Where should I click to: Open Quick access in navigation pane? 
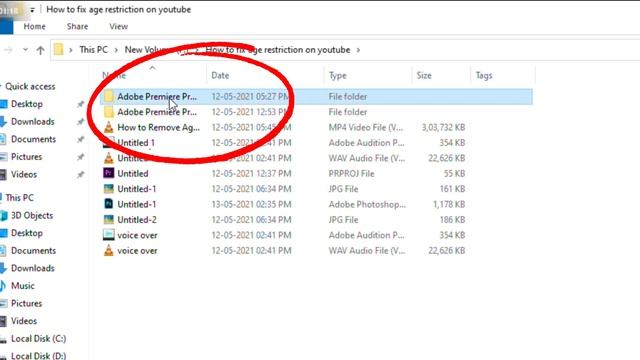(30, 87)
